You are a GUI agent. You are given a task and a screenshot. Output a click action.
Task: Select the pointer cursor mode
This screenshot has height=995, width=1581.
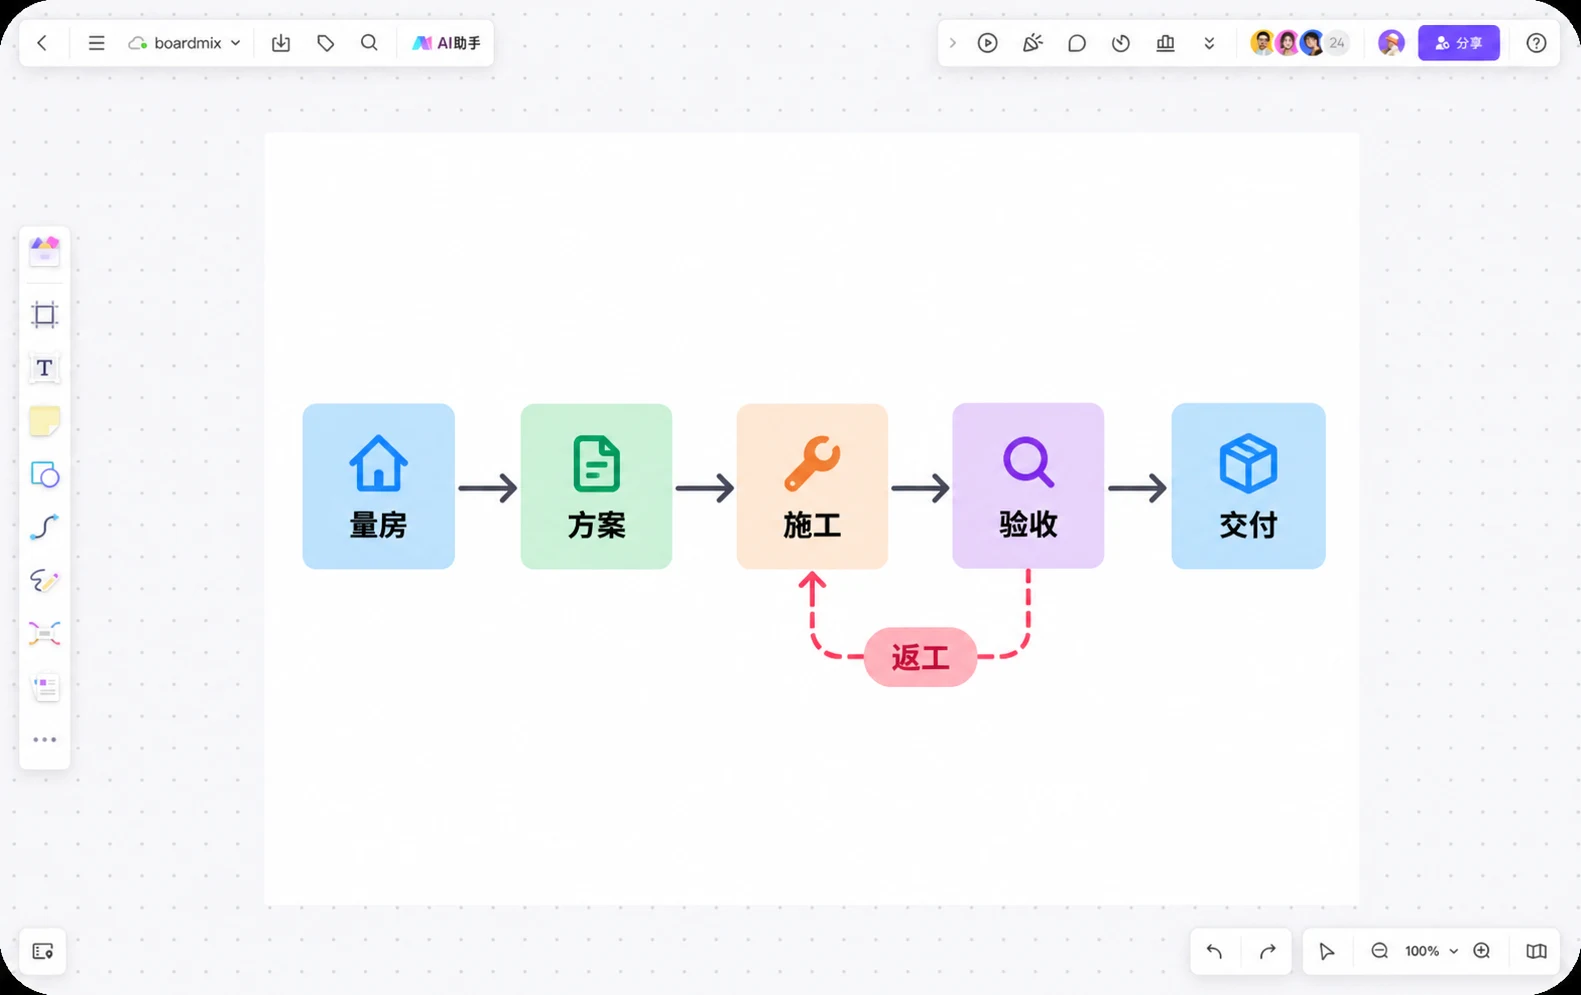(1327, 951)
